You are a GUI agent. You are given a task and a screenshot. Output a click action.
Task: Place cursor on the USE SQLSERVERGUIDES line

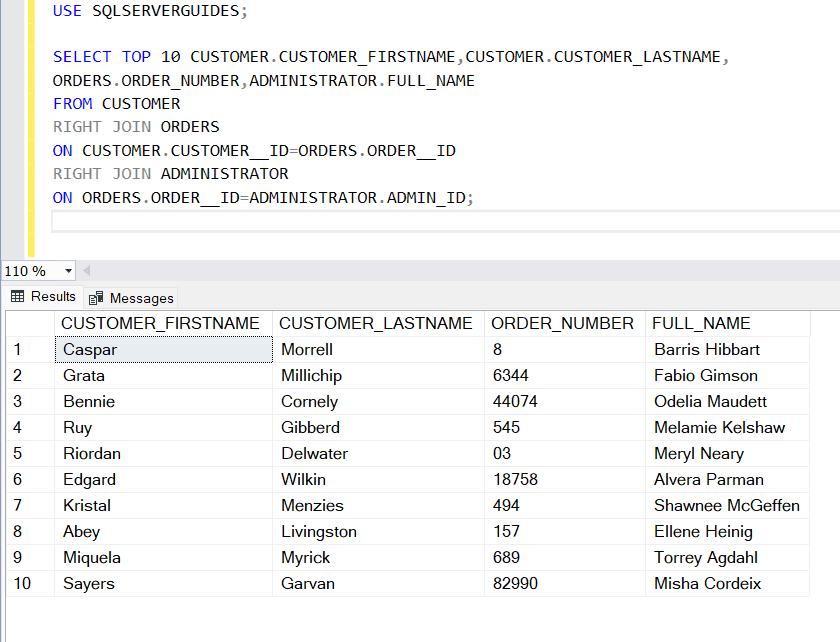(x=150, y=10)
